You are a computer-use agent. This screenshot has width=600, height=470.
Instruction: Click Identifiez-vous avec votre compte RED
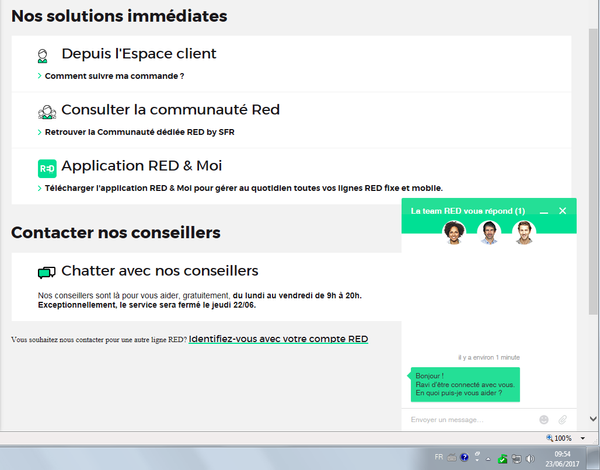click(278, 339)
